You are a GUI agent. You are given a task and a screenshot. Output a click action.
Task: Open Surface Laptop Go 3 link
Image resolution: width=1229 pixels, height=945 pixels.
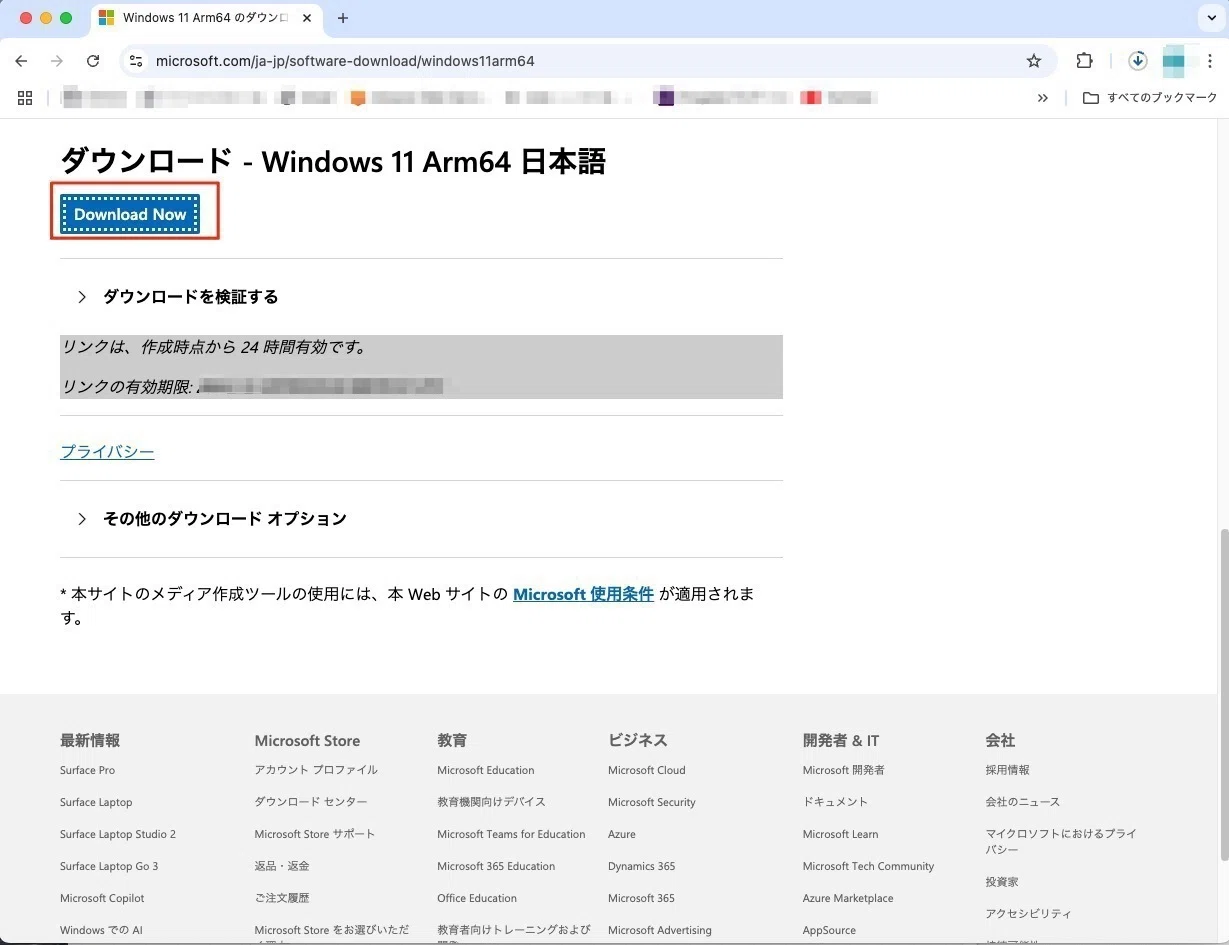click(x=109, y=866)
